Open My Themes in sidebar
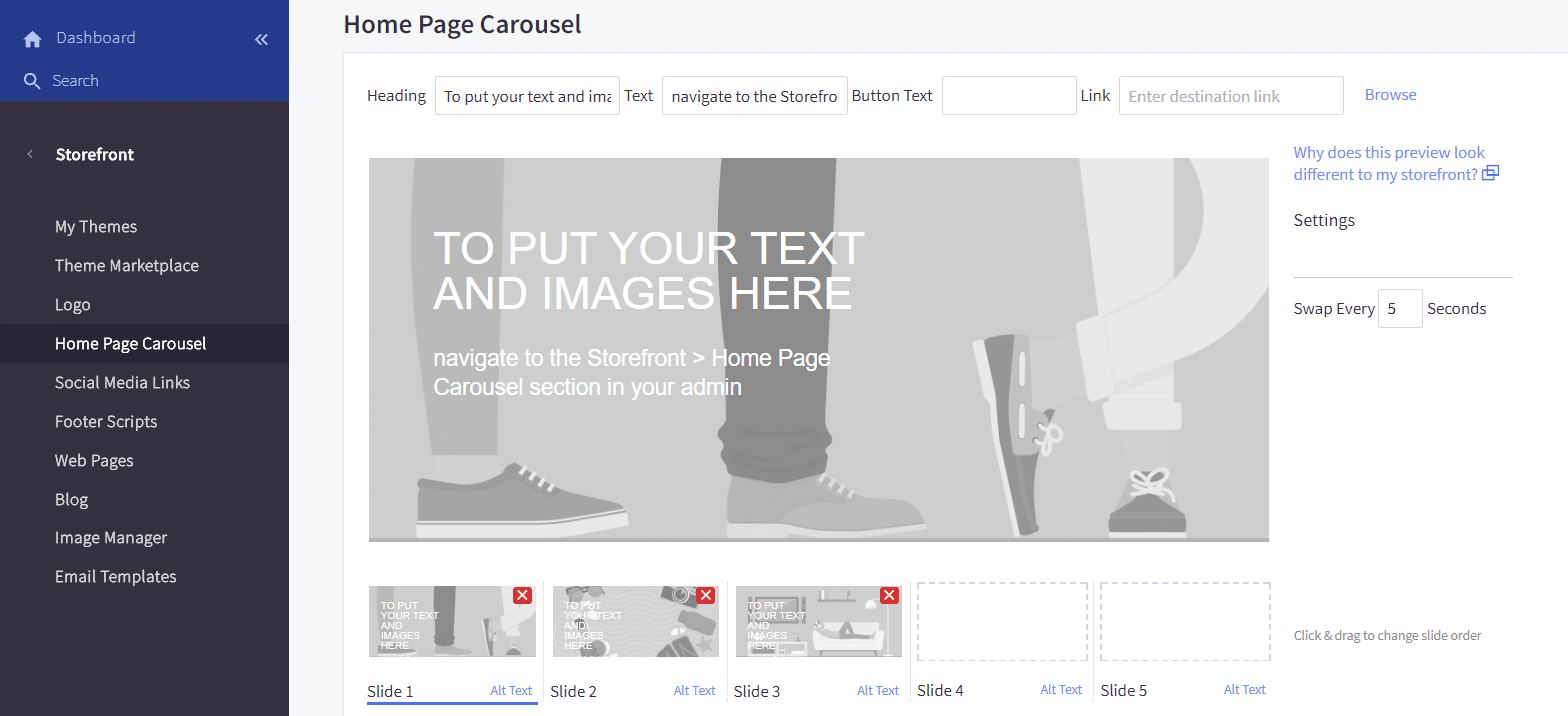 (x=96, y=227)
